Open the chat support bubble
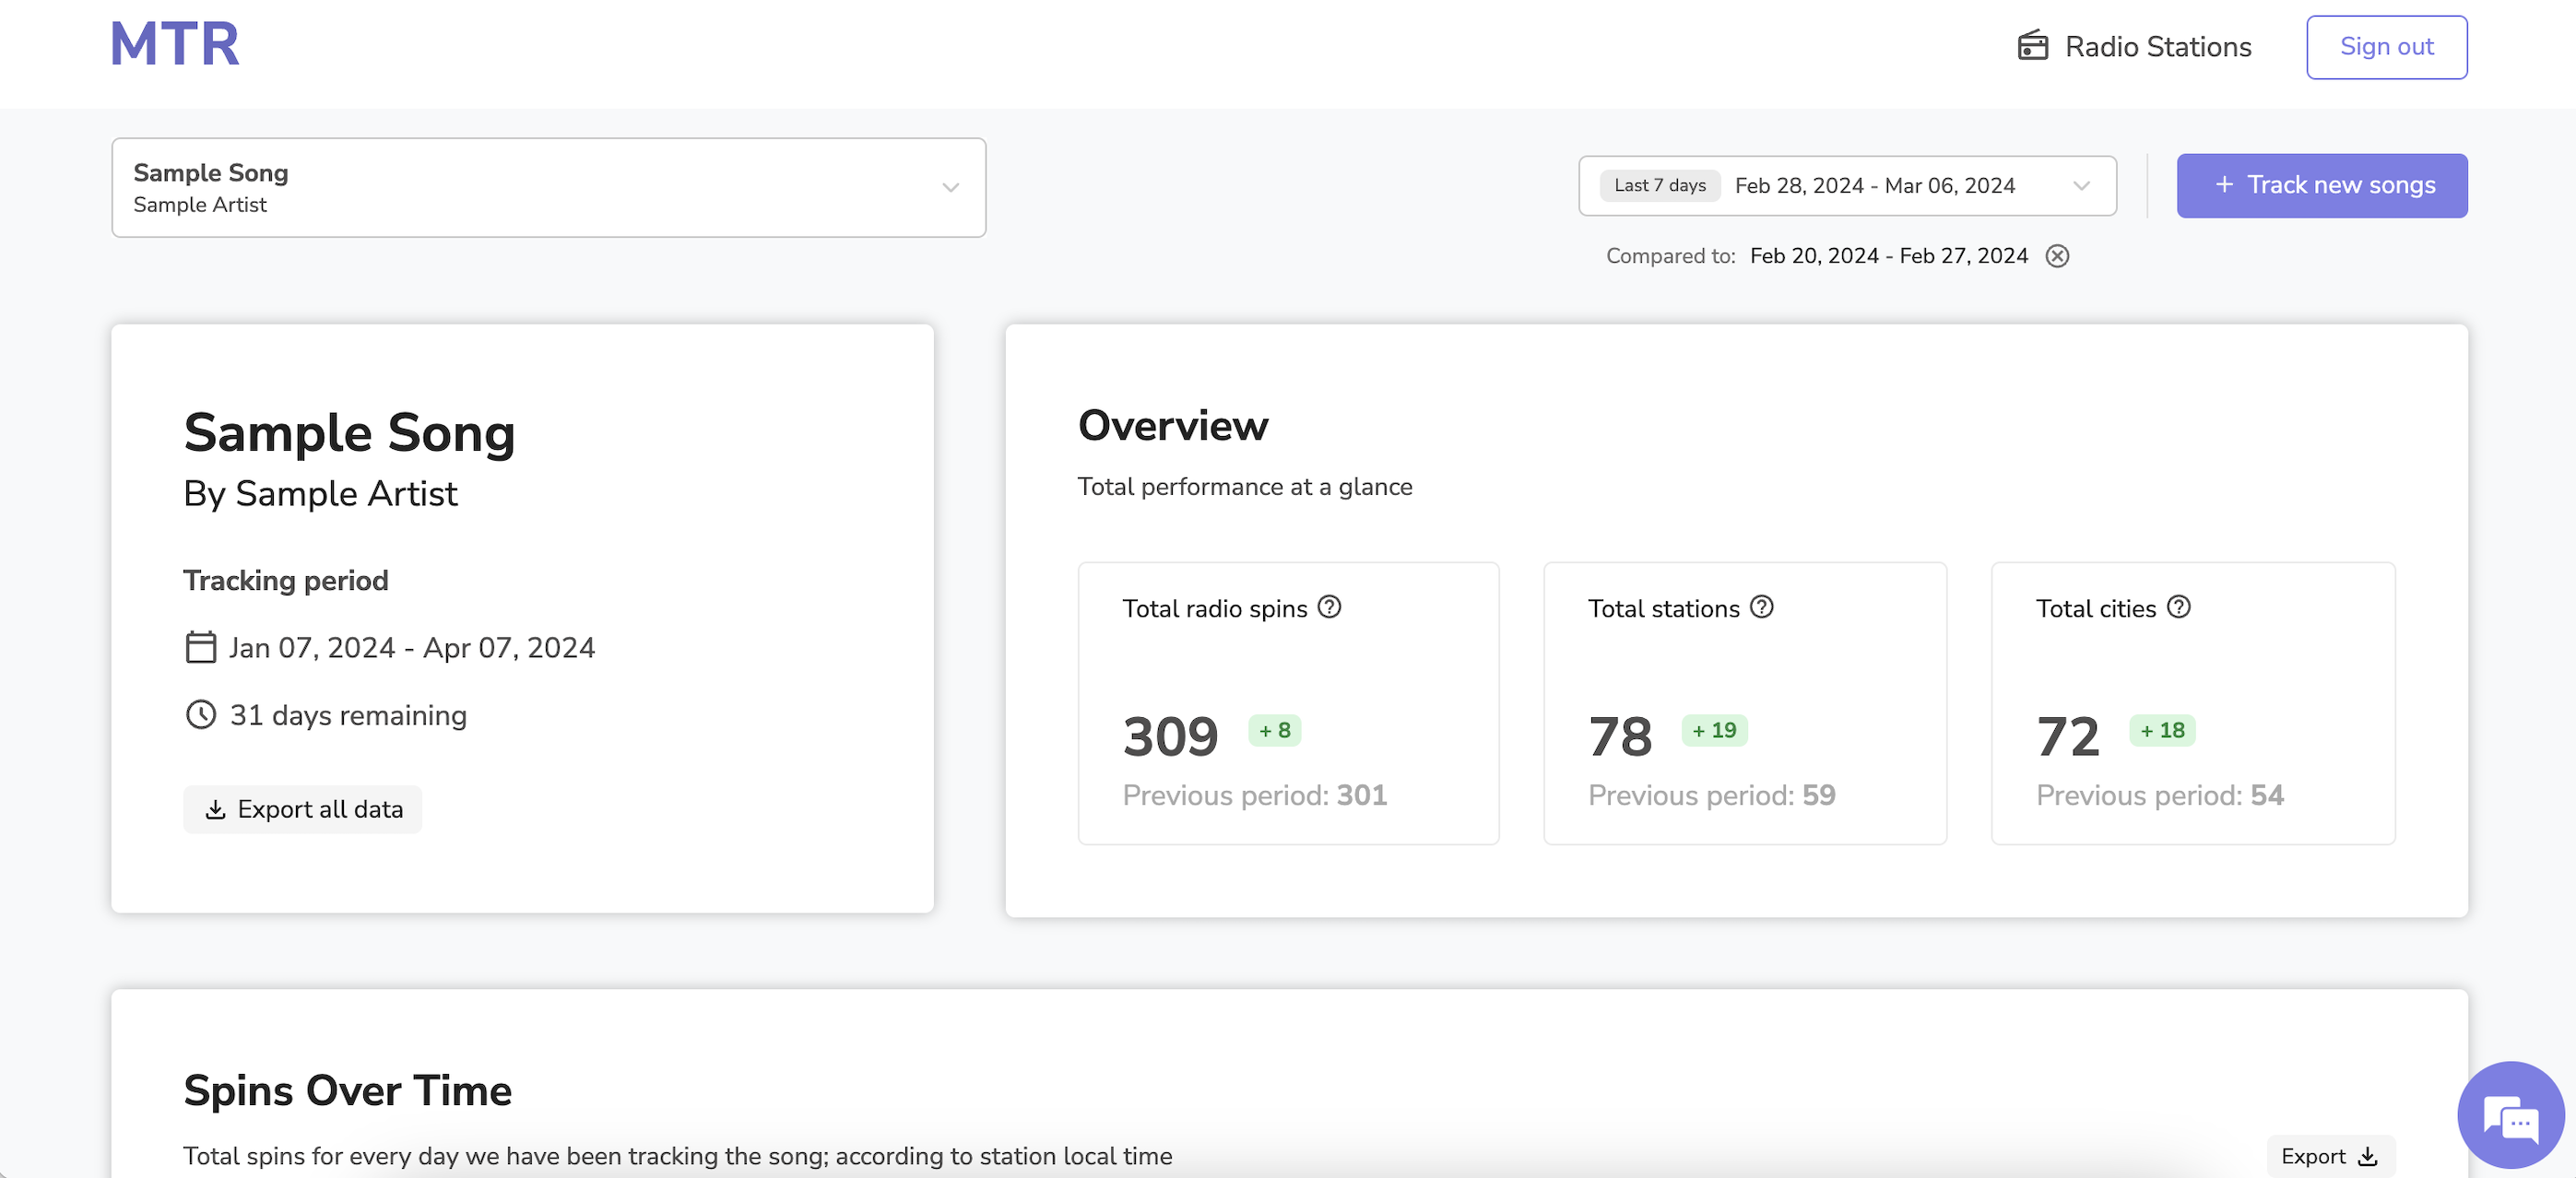 pos(2510,1115)
